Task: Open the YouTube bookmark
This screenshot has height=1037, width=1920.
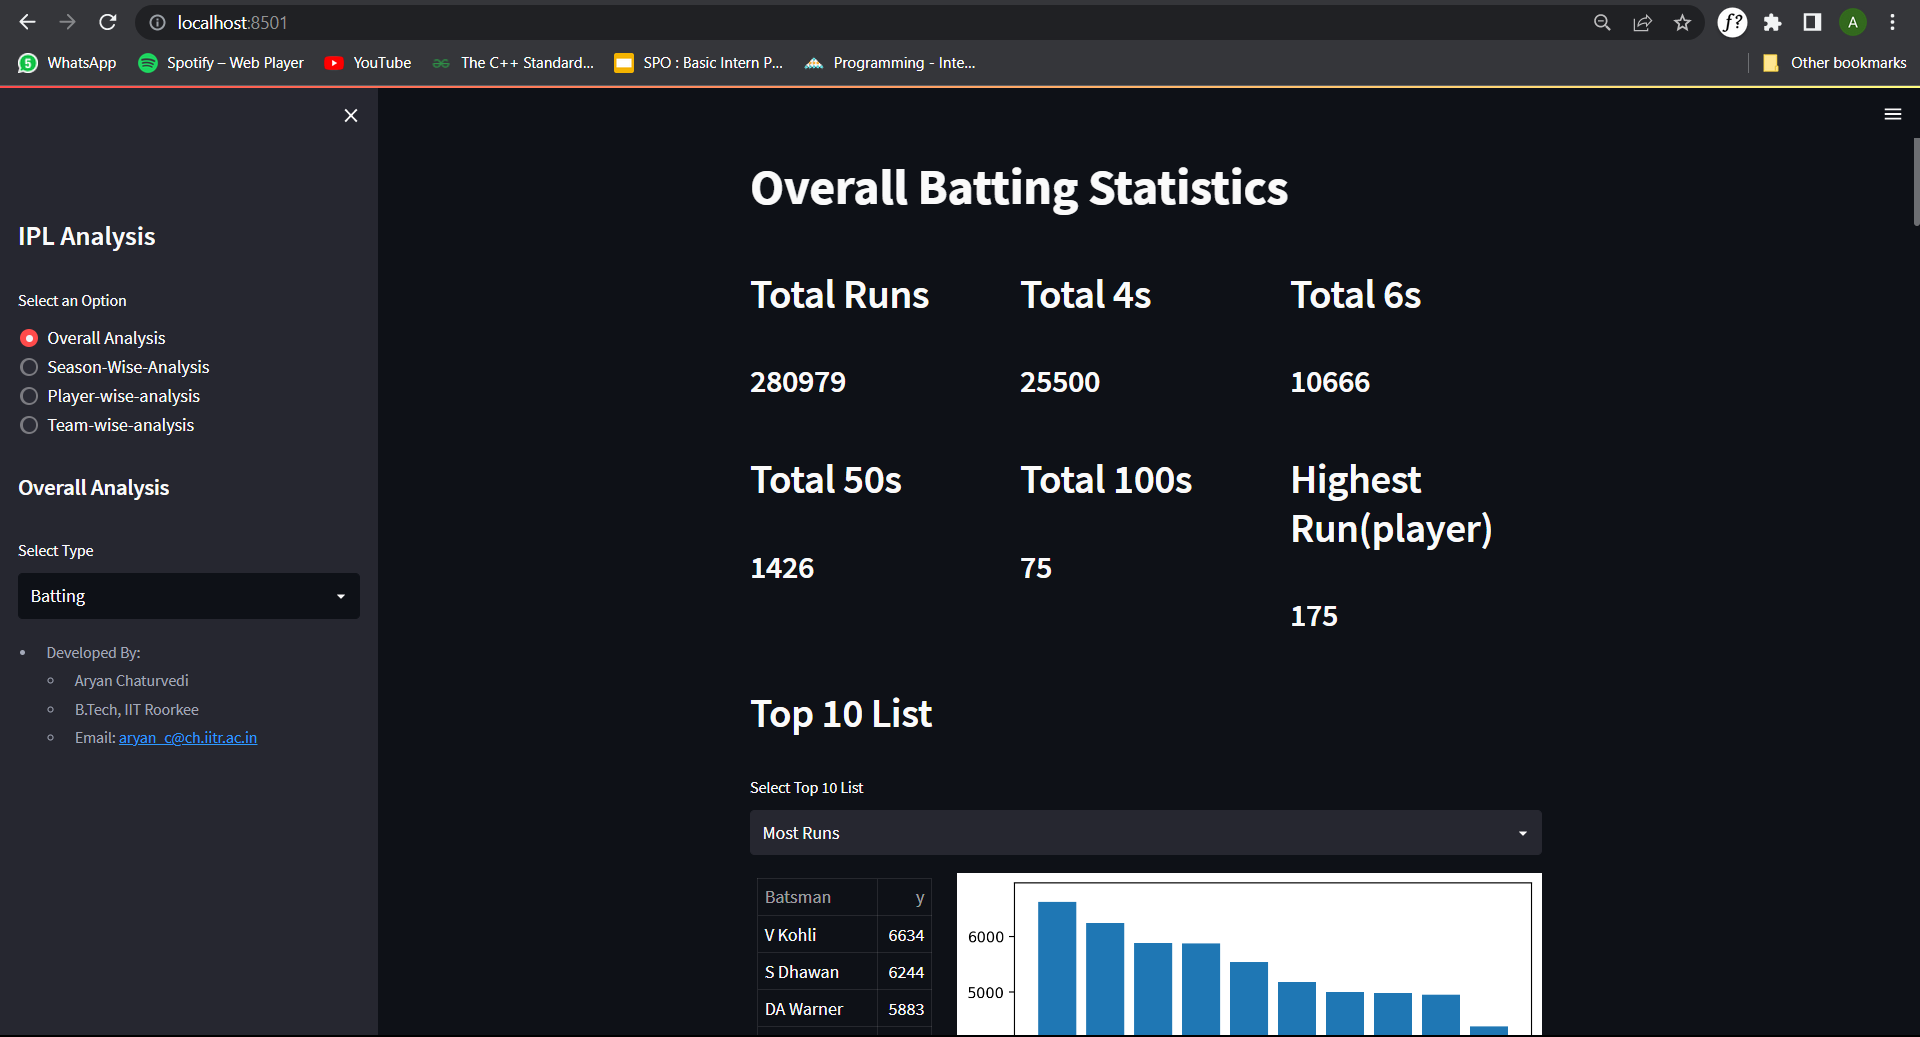Action: tap(368, 62)
